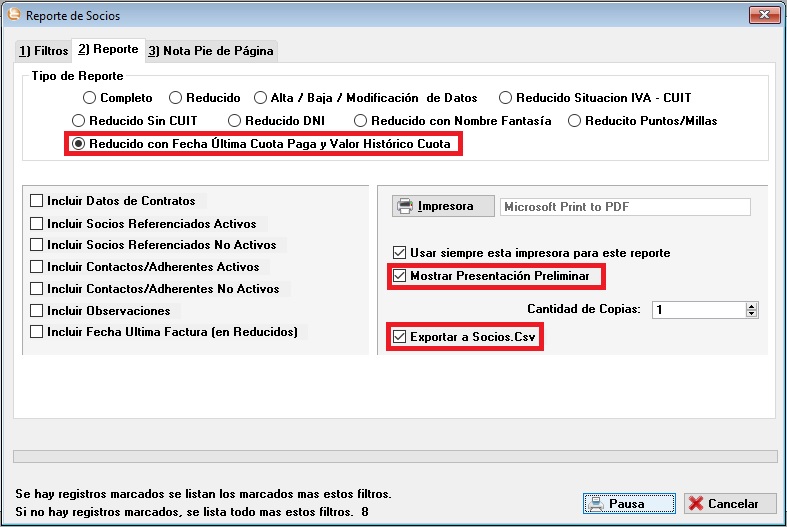The image size is (787, 527).
Task: Click the Cancelar button
Action: pyautogui.click(x=722, y=504)
